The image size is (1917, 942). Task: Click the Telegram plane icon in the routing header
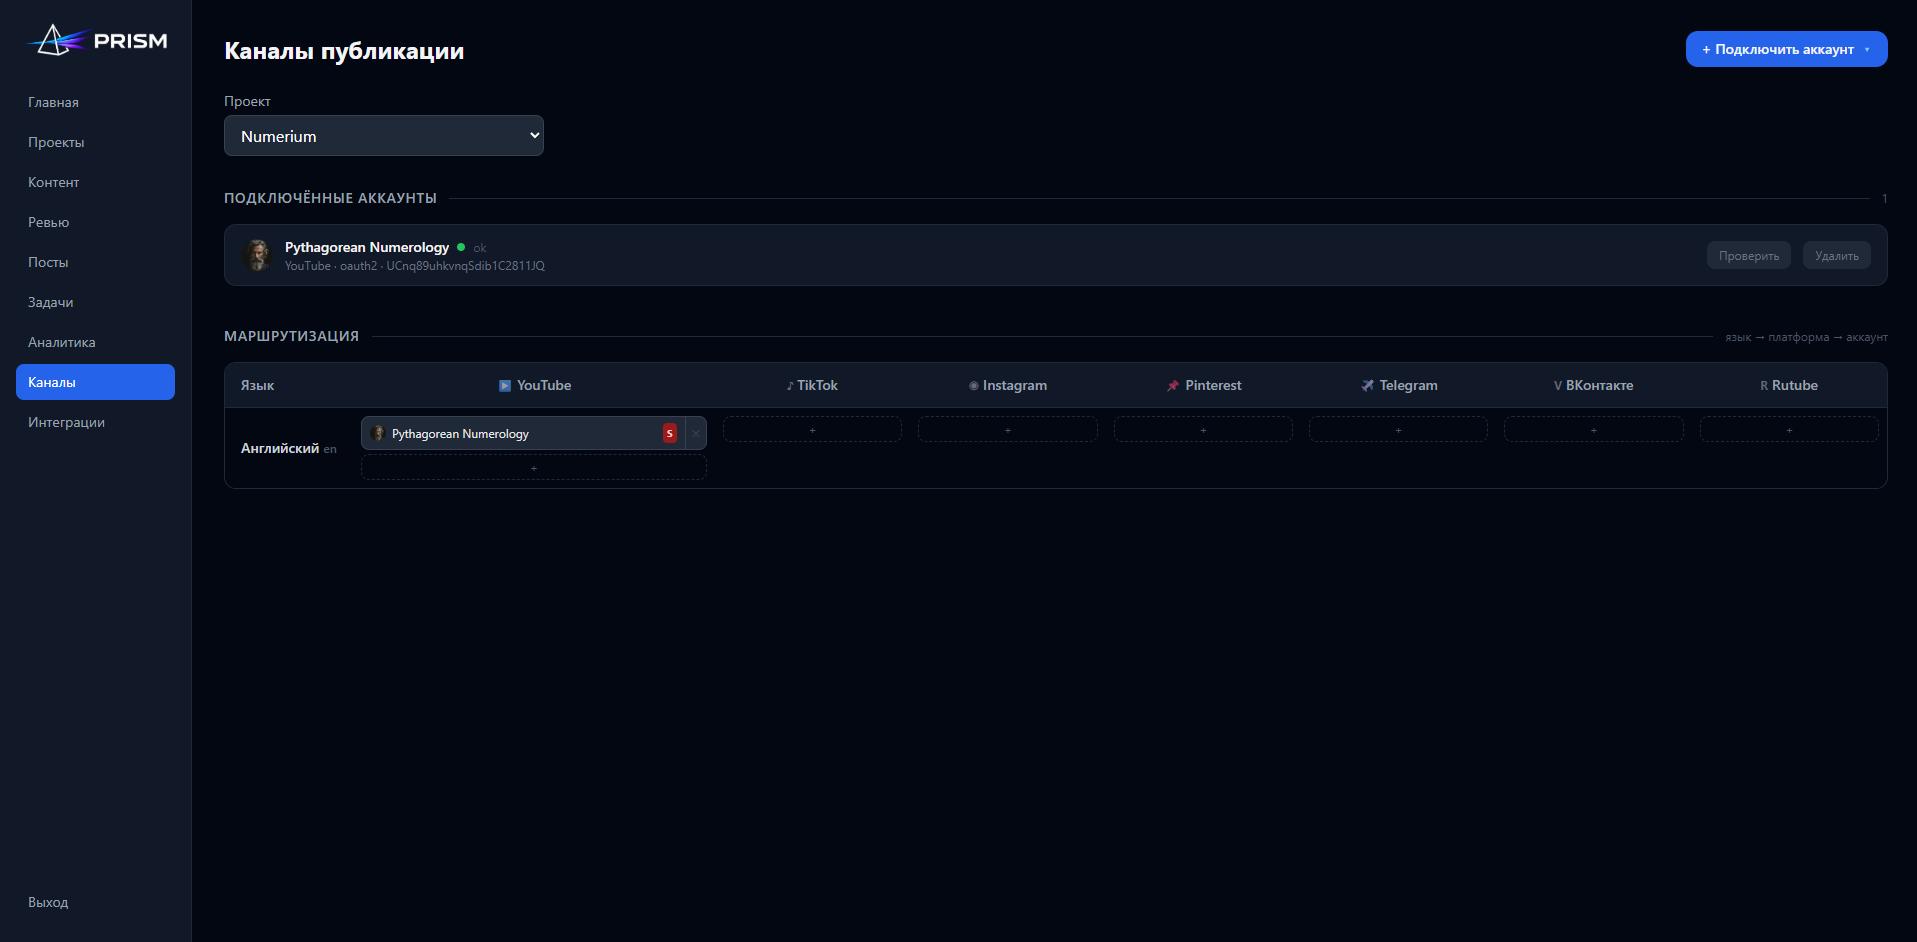(x=1367, y=386)
